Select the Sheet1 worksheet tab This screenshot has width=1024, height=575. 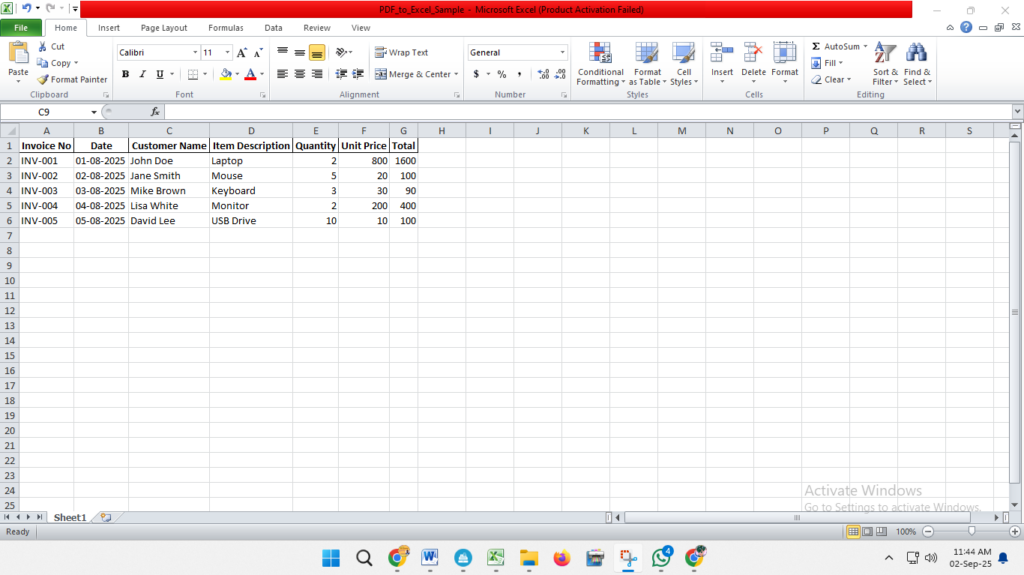(70, 517)
